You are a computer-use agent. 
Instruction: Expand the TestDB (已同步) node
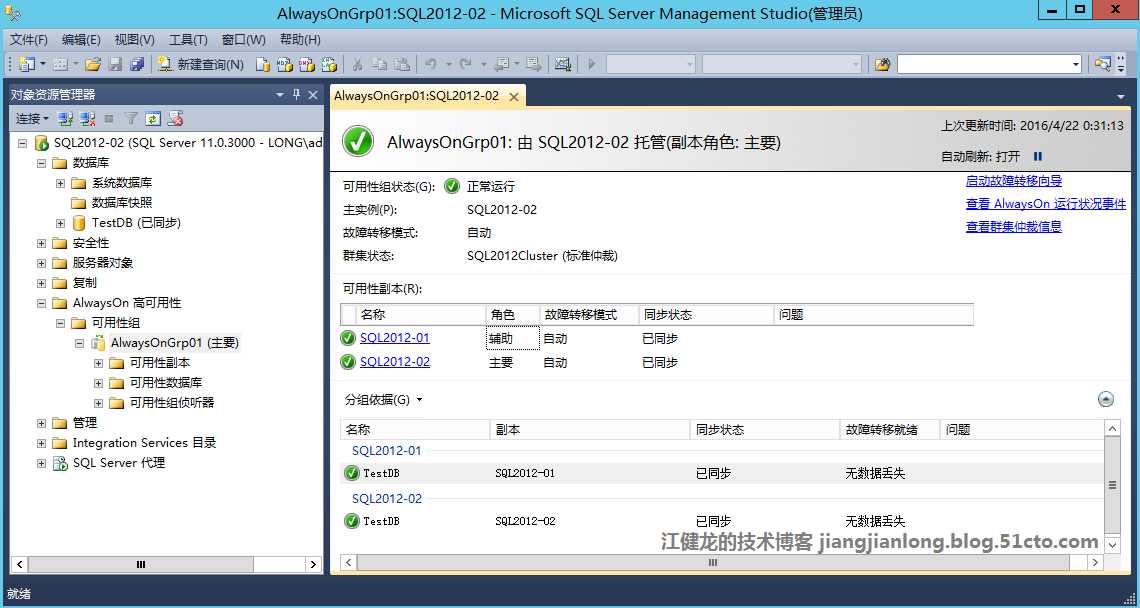60,223
